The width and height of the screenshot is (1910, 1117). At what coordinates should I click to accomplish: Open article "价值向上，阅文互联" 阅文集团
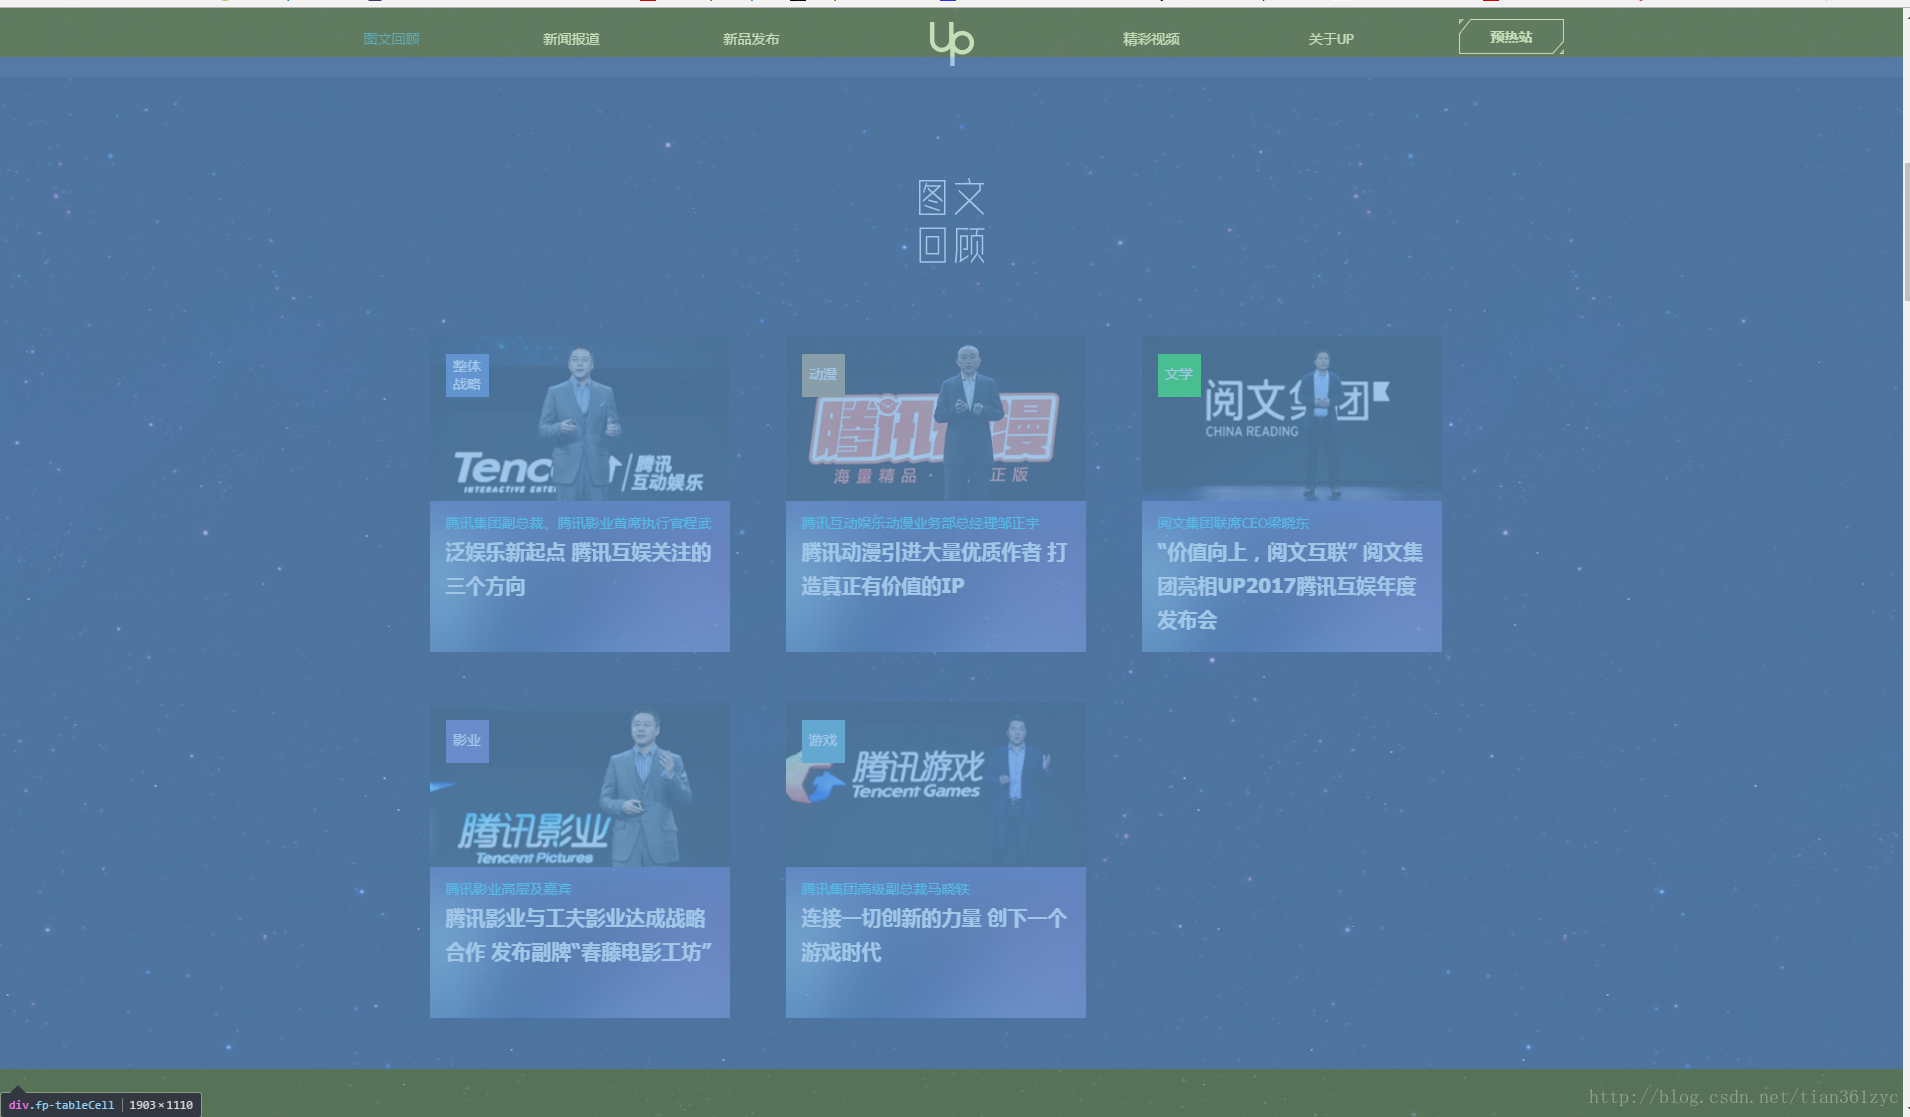point(1290,586)
